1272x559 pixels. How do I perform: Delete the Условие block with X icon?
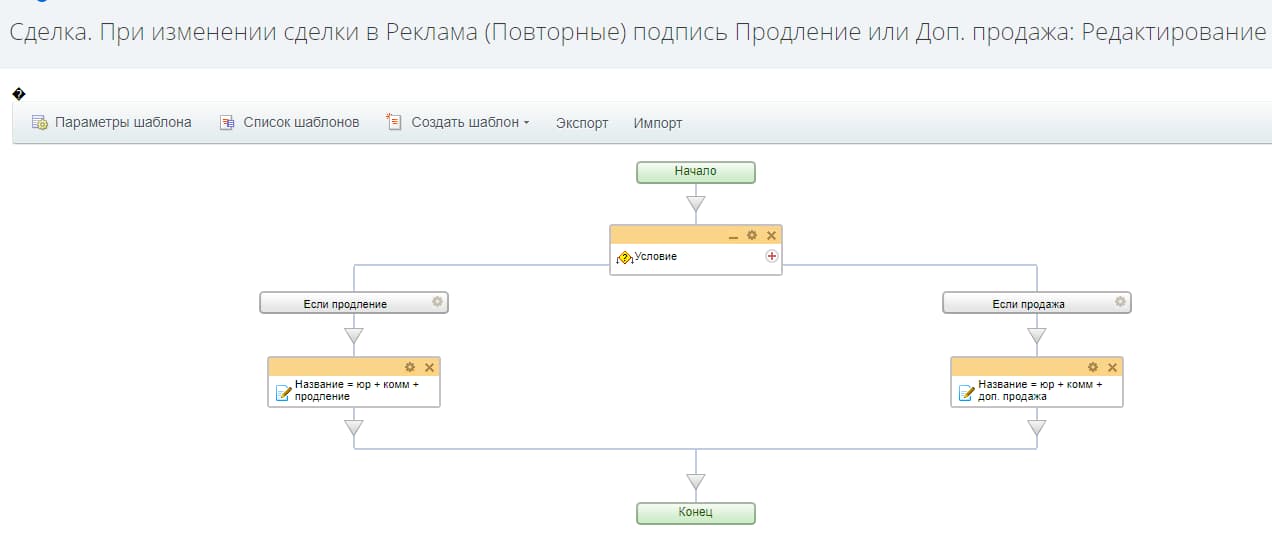point(771,236)
